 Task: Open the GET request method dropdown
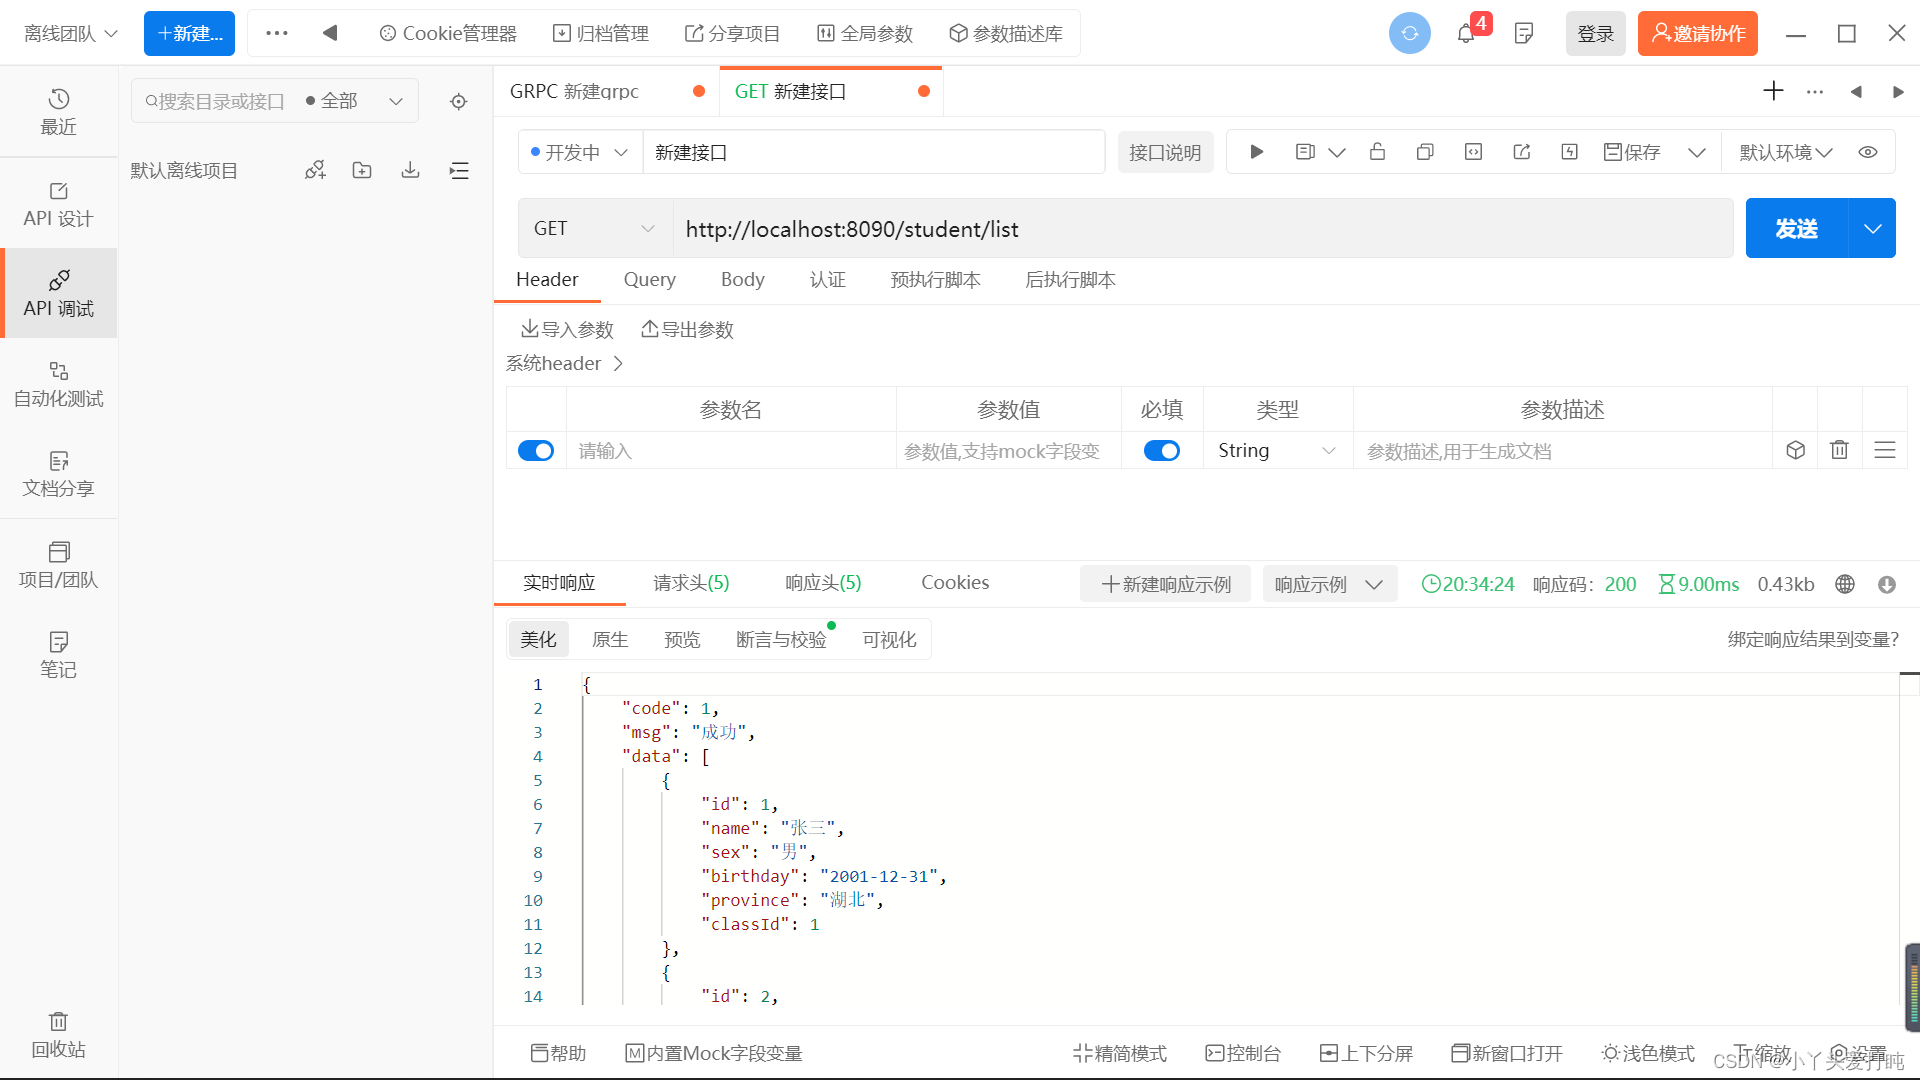(x=595, y=228)
